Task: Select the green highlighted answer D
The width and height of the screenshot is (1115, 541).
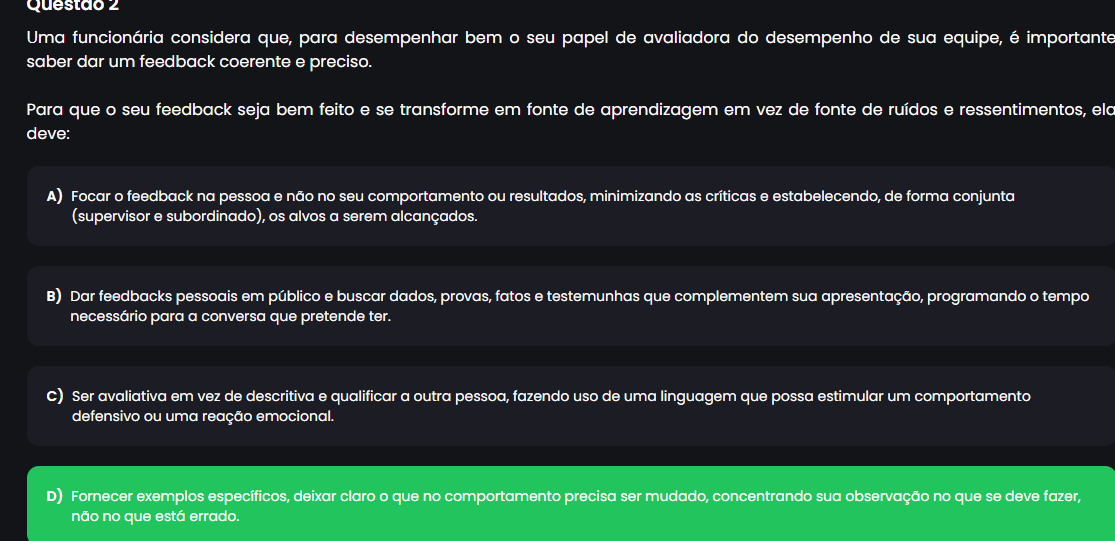Action: point(570,506)
